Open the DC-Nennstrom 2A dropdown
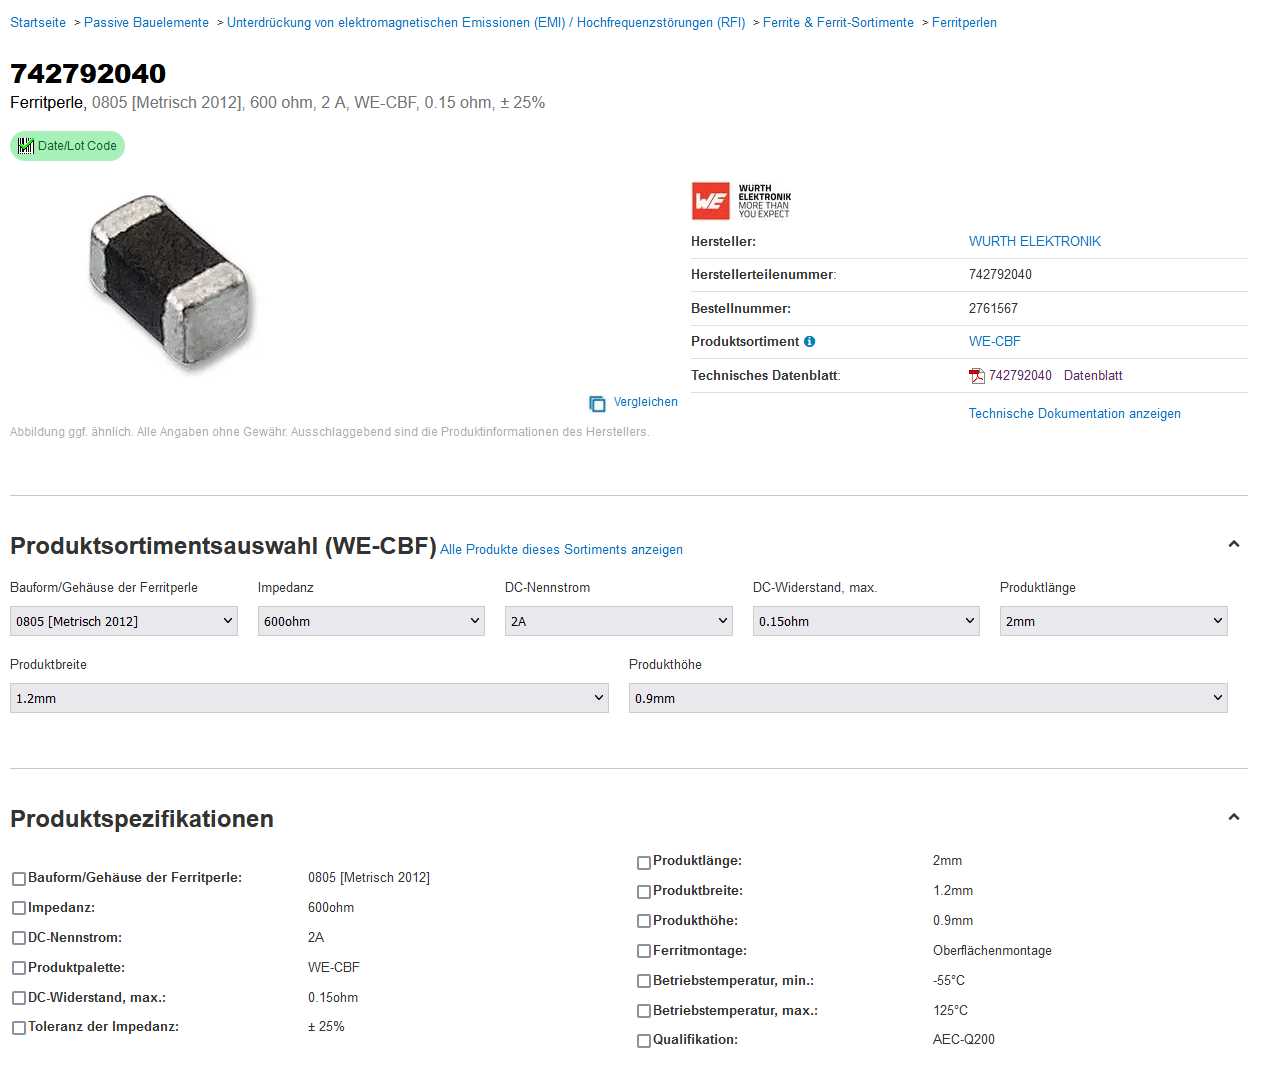 coord(619,621)
